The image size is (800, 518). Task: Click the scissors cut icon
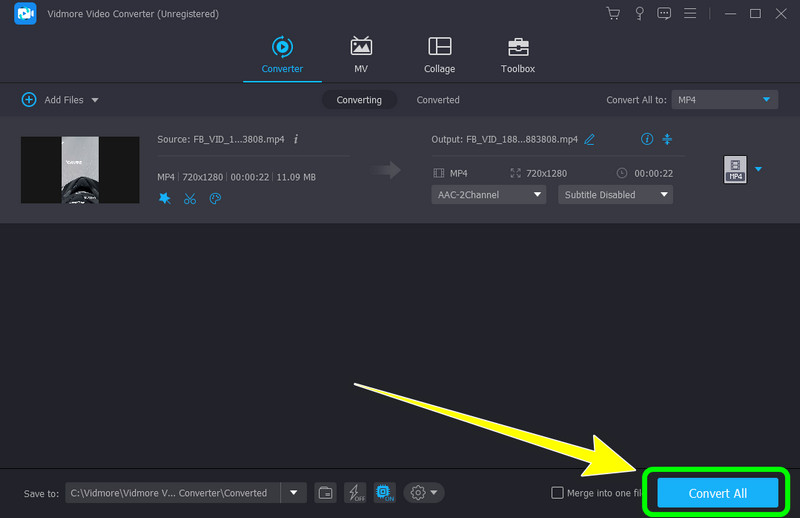coord(190,199)
